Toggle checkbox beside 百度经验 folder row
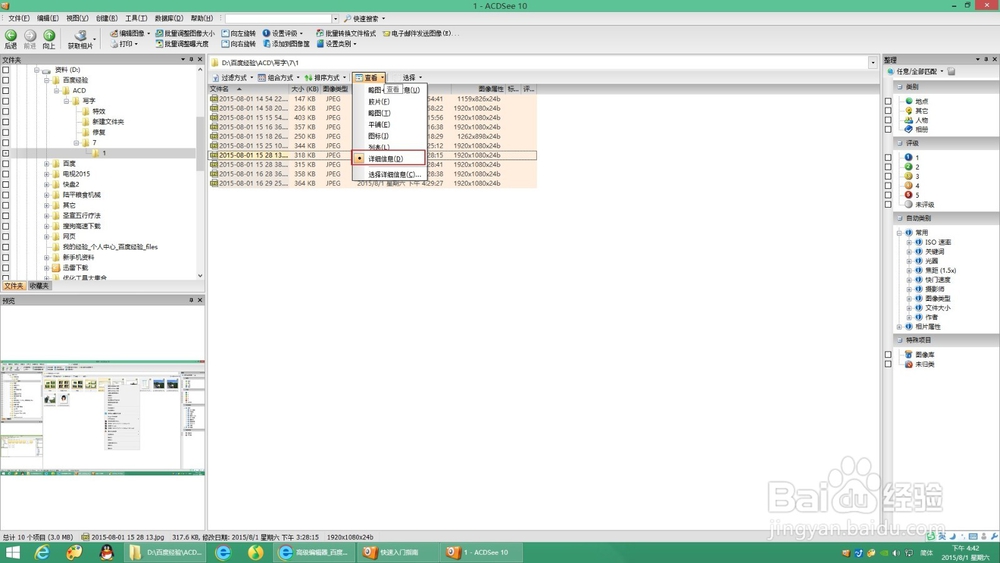Viewport: 1000px width, 563px height. coord(6,80)
